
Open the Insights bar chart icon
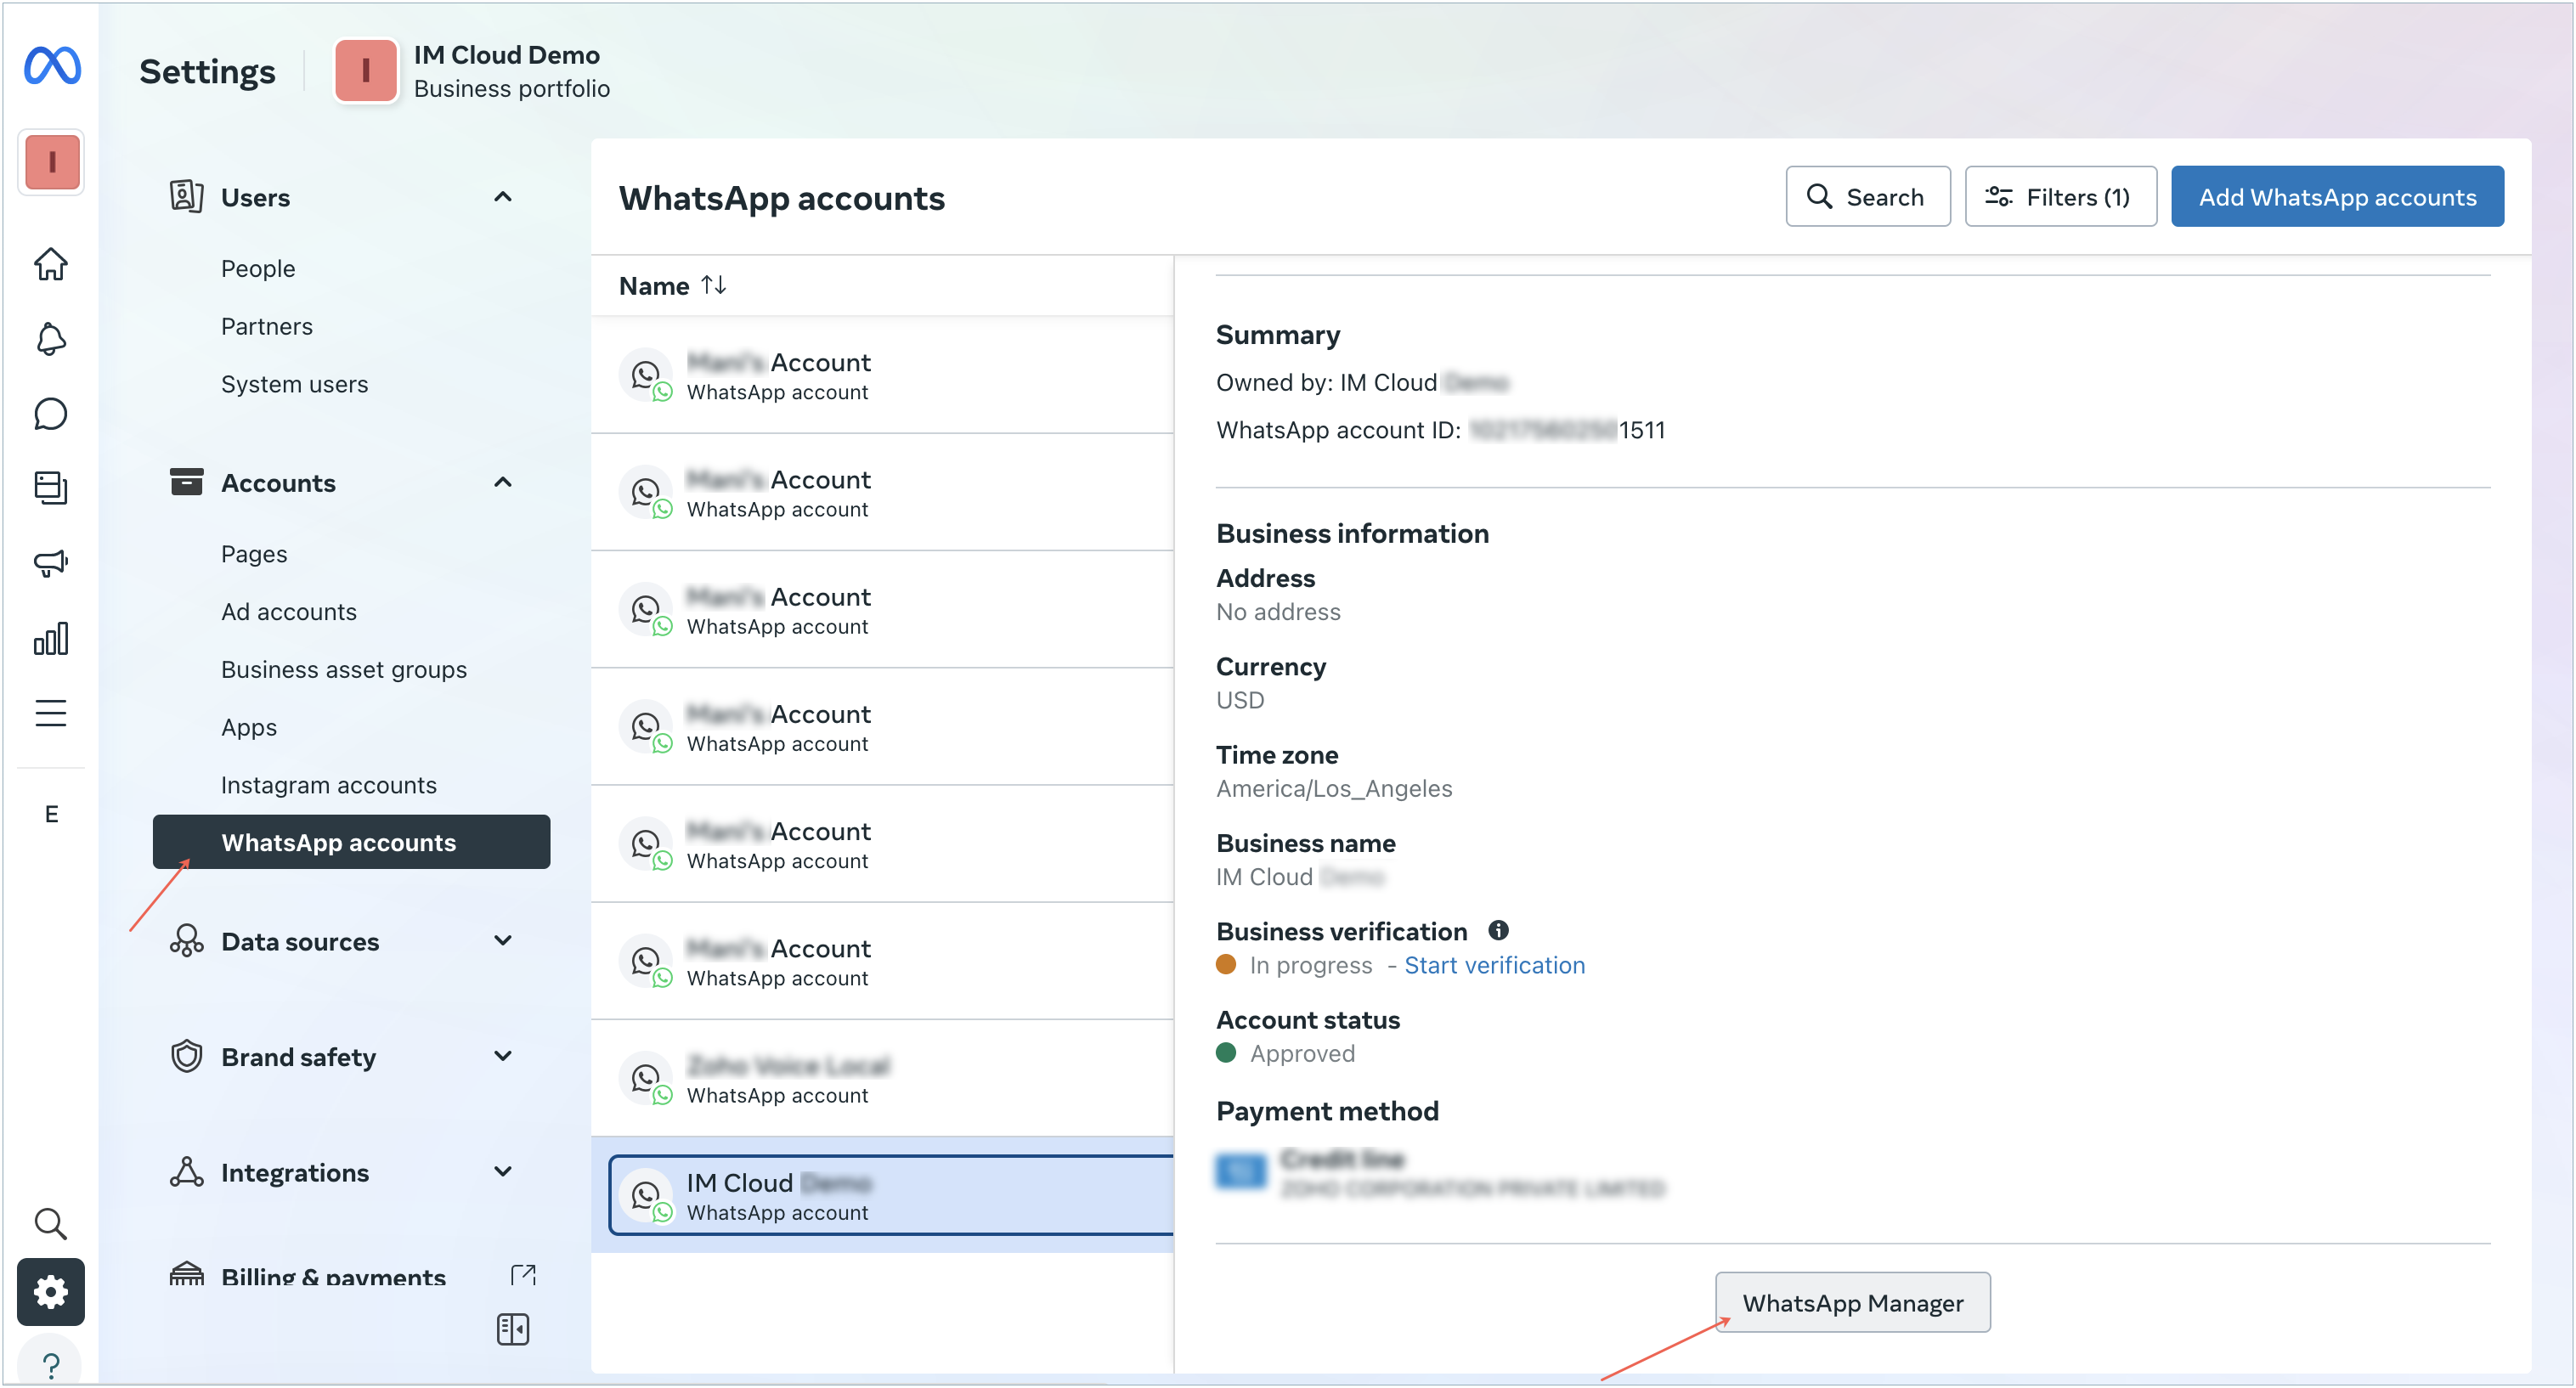click(51, 638)
